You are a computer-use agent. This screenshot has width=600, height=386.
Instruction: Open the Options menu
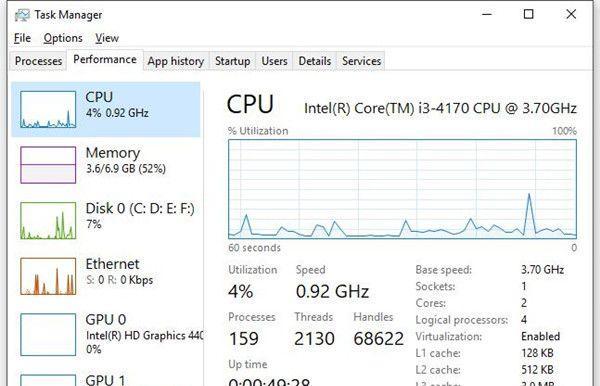63,38
